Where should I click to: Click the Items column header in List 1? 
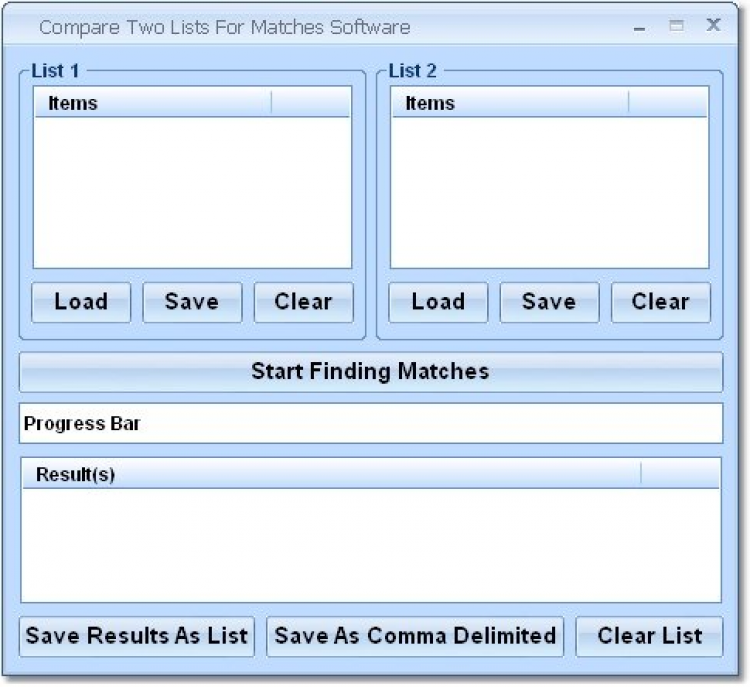coord(152,103)
